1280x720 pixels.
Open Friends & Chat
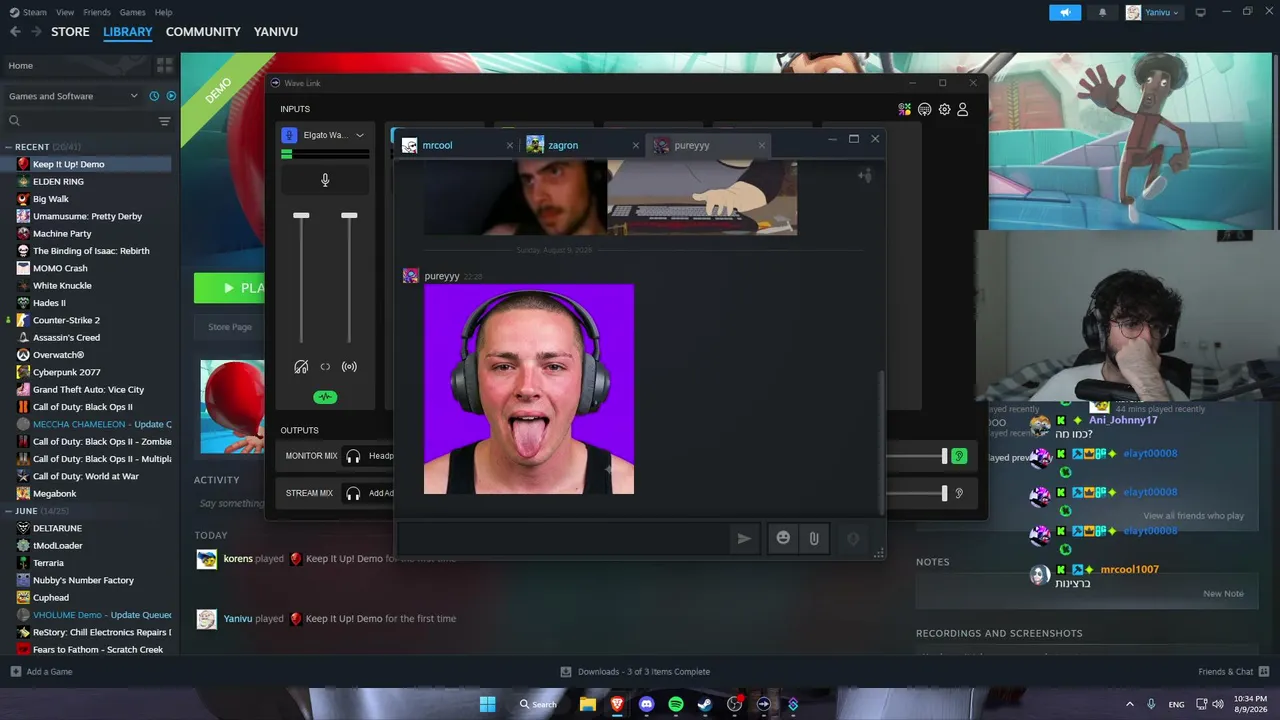[x=1234, y=672]
